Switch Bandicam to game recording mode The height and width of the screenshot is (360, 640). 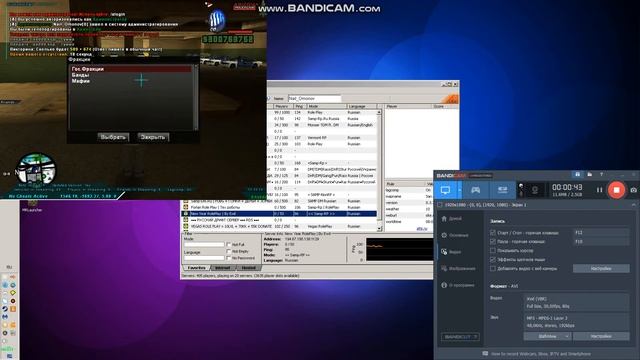pyautogui.click(x=476, y=190)
